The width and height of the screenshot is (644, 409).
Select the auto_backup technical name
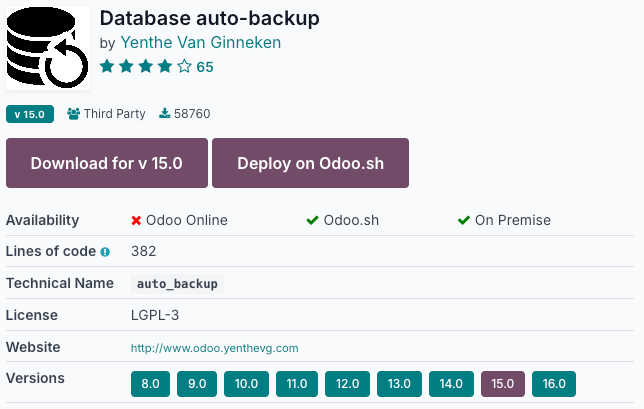point(177,284)
